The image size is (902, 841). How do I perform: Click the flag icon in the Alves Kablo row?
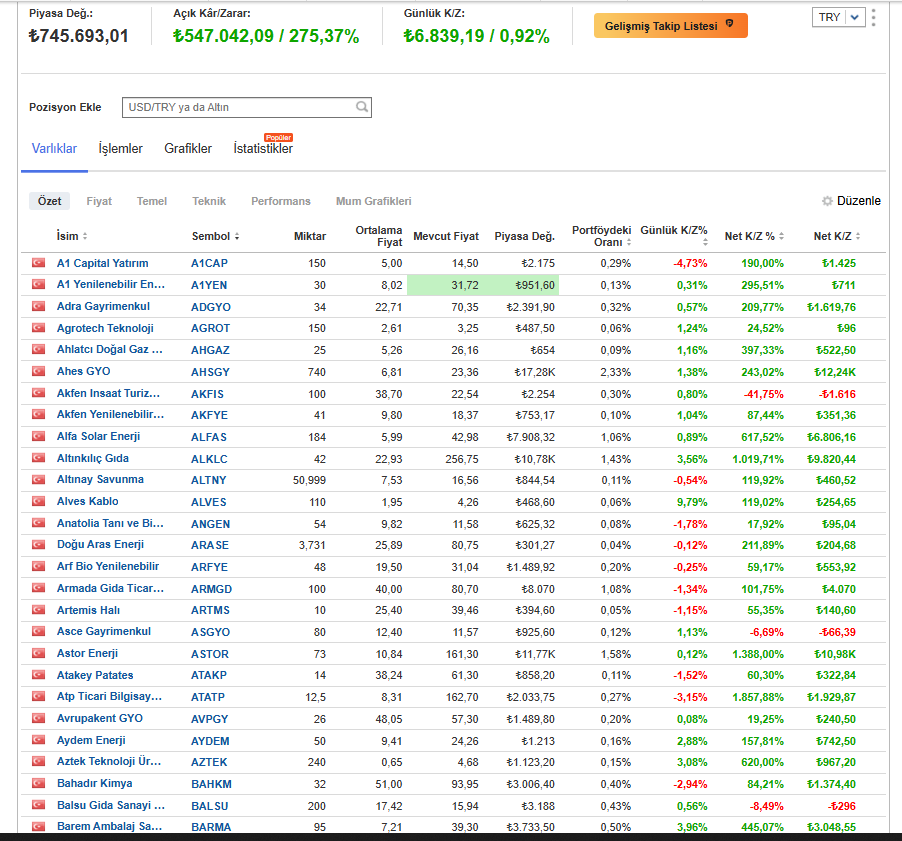coord(39,501)
